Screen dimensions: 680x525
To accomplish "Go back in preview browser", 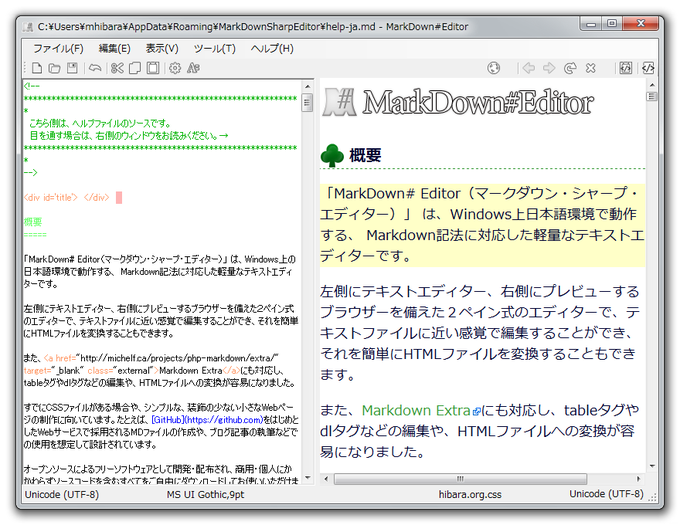I will pos(529,68).
